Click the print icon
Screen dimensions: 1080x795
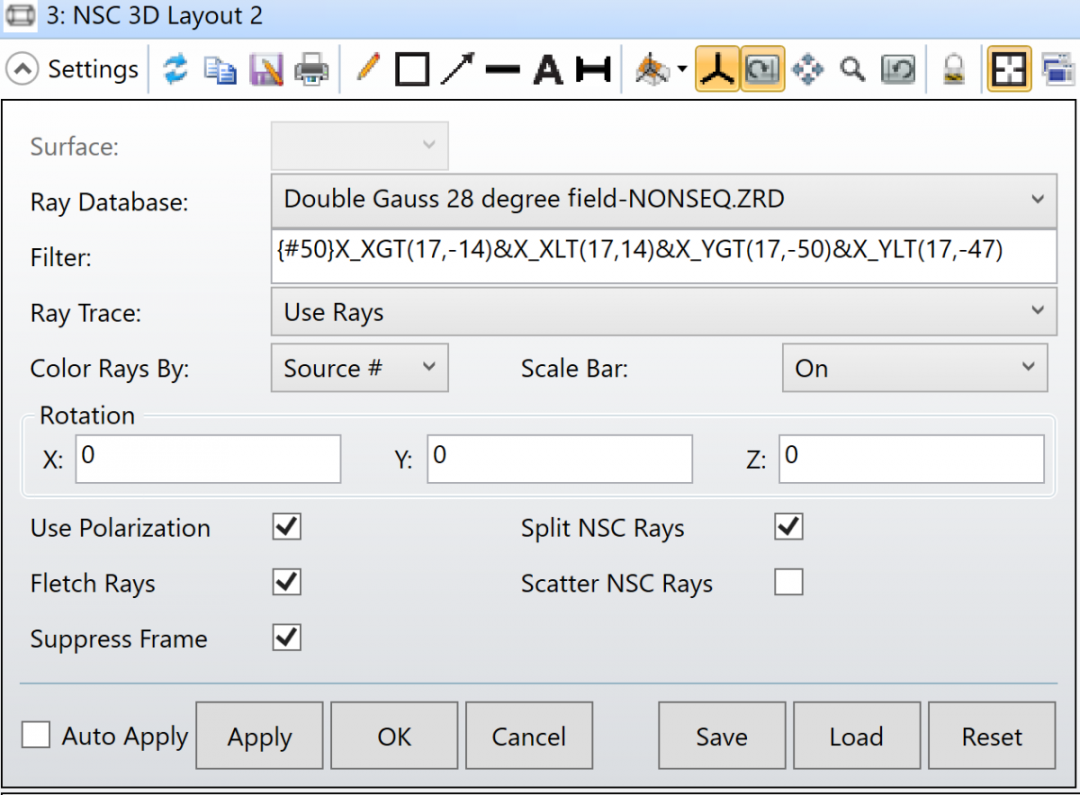(311, 70)
